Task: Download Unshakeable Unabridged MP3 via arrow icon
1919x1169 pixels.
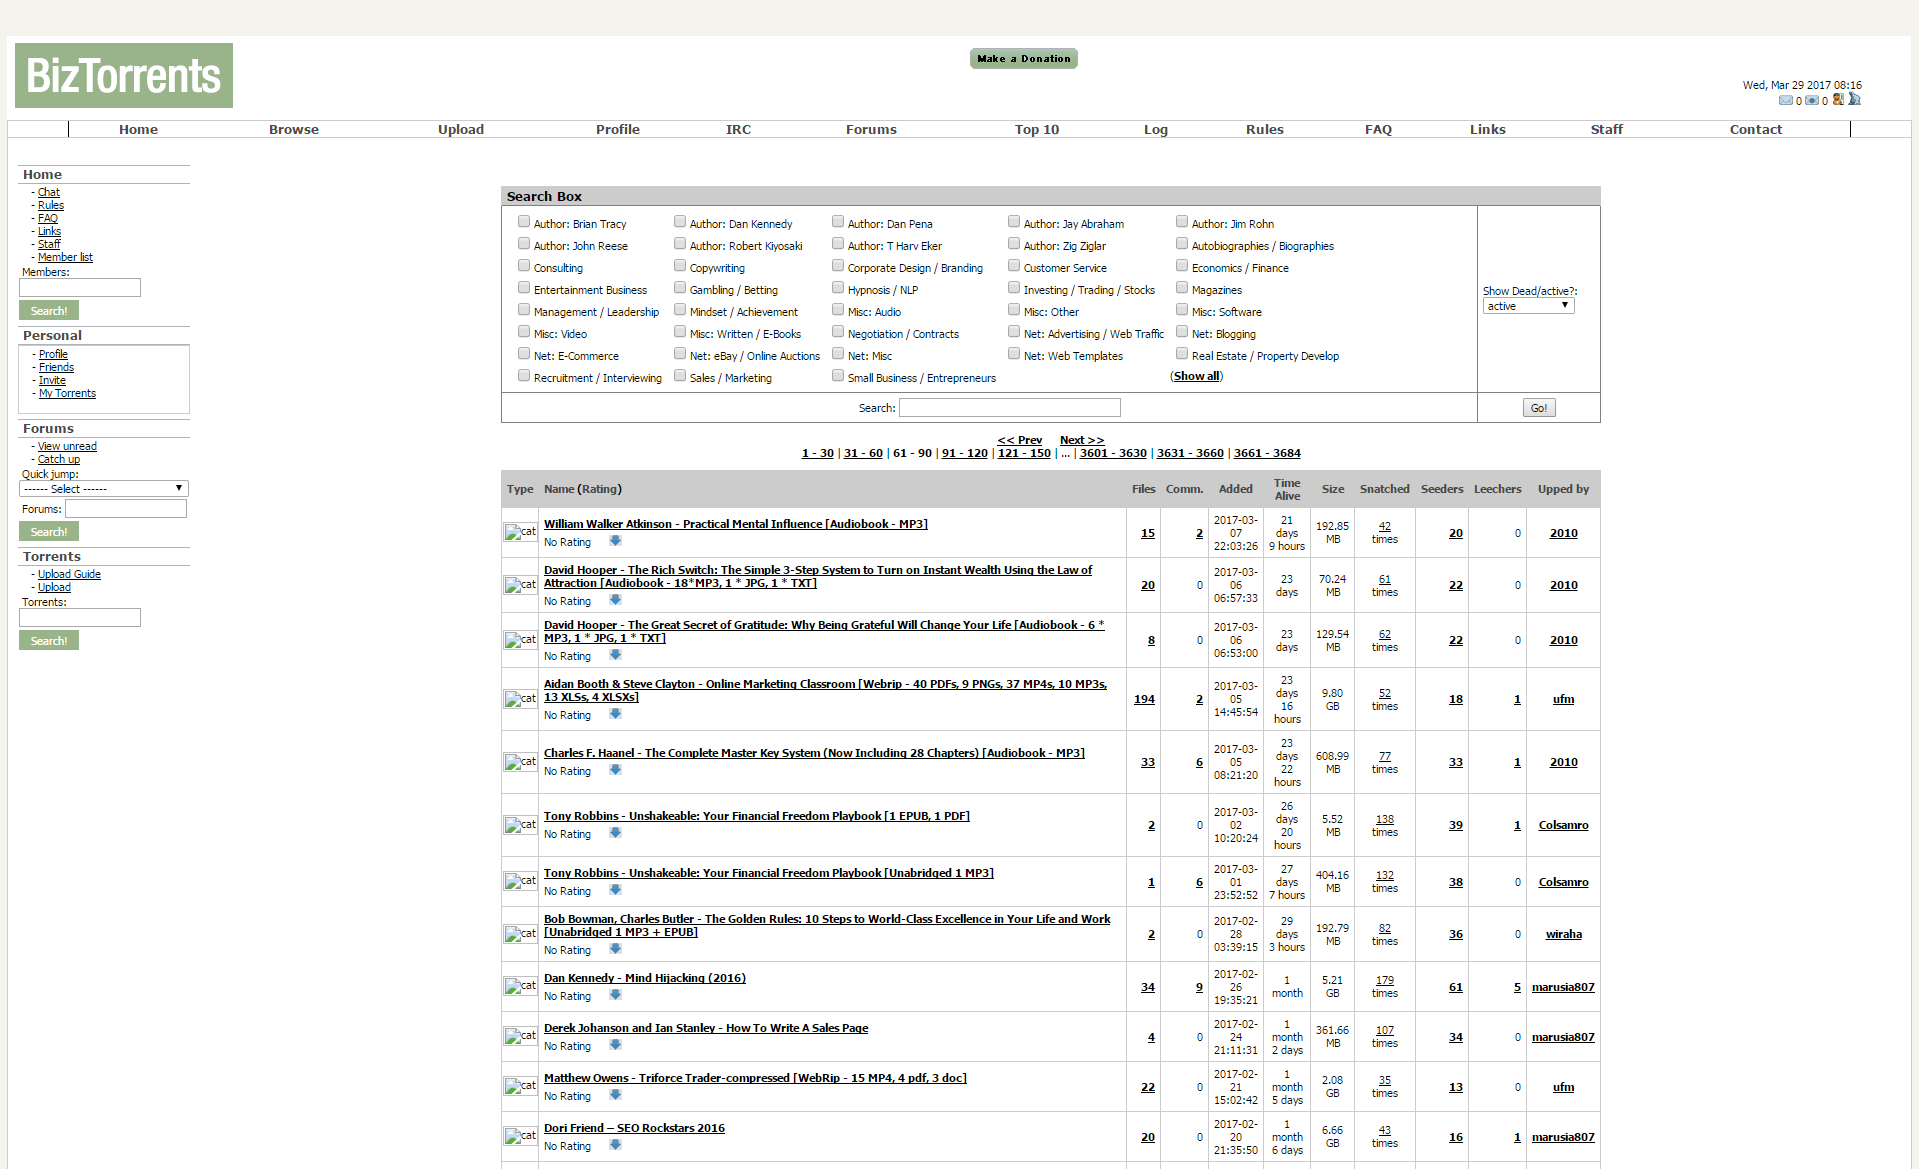Action: tap(615, 890)
